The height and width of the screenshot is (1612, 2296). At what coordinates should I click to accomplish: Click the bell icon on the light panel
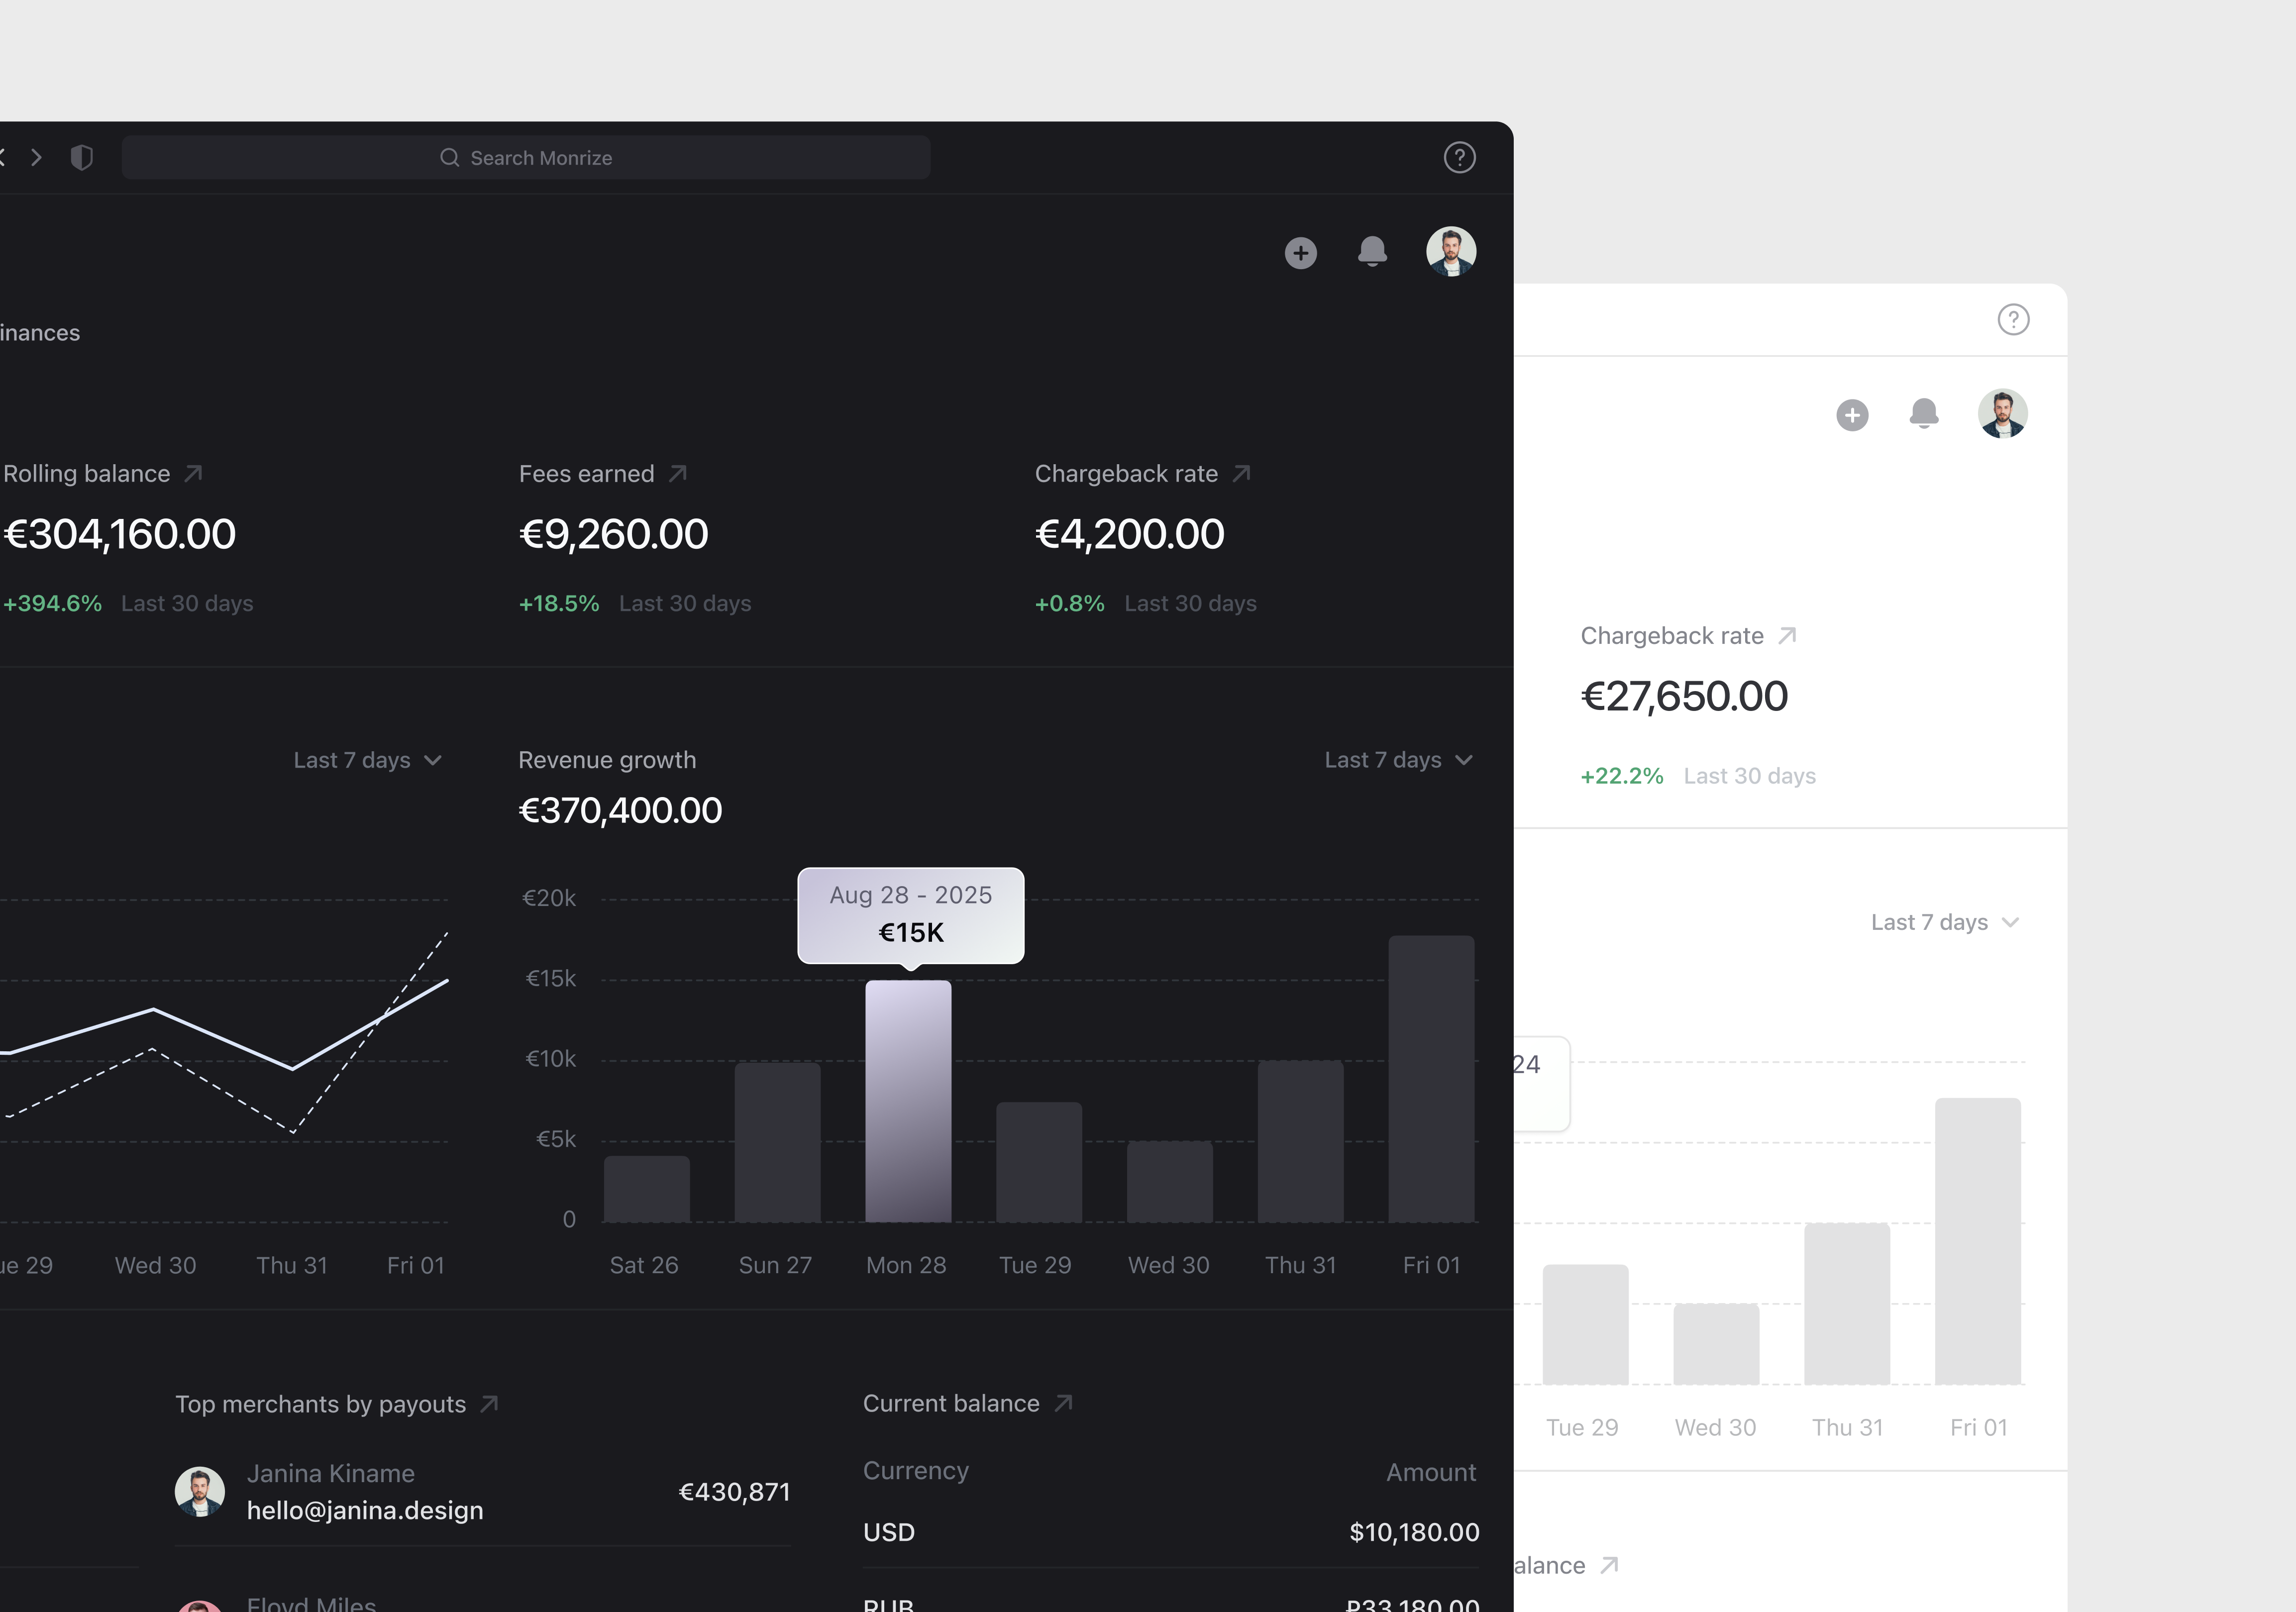[x=1925, y=414]
